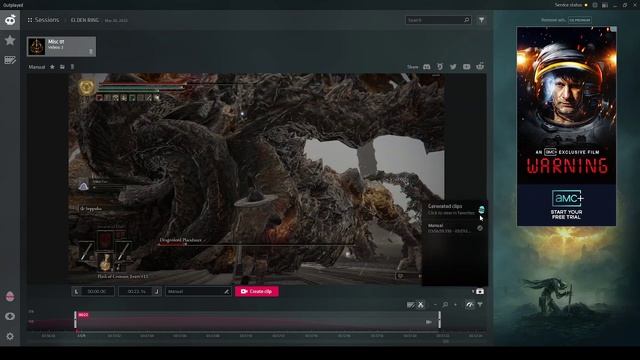Click the clip start bracket marker button

76,291
